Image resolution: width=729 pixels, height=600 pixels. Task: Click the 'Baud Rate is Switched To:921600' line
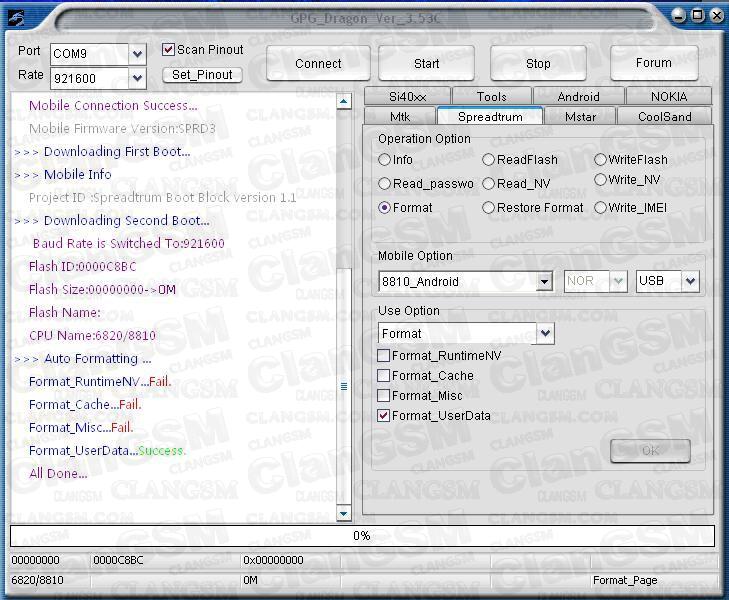(129, 243)
